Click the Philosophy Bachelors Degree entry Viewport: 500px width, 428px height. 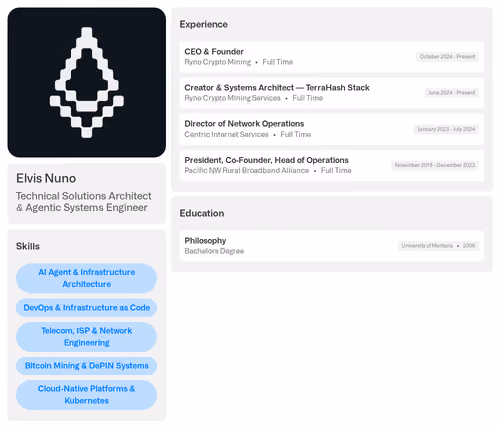332,246
